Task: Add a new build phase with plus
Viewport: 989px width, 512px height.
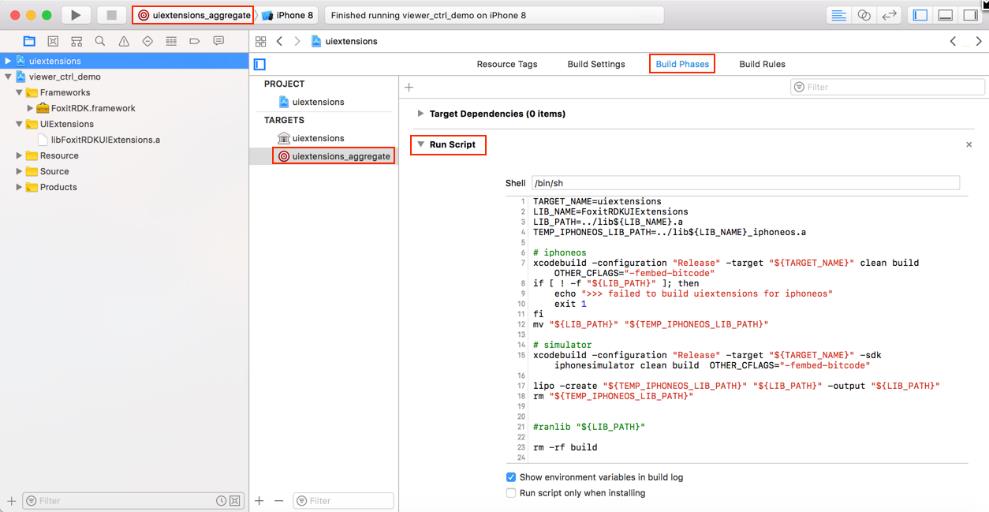Action: [x=409, y=88]
